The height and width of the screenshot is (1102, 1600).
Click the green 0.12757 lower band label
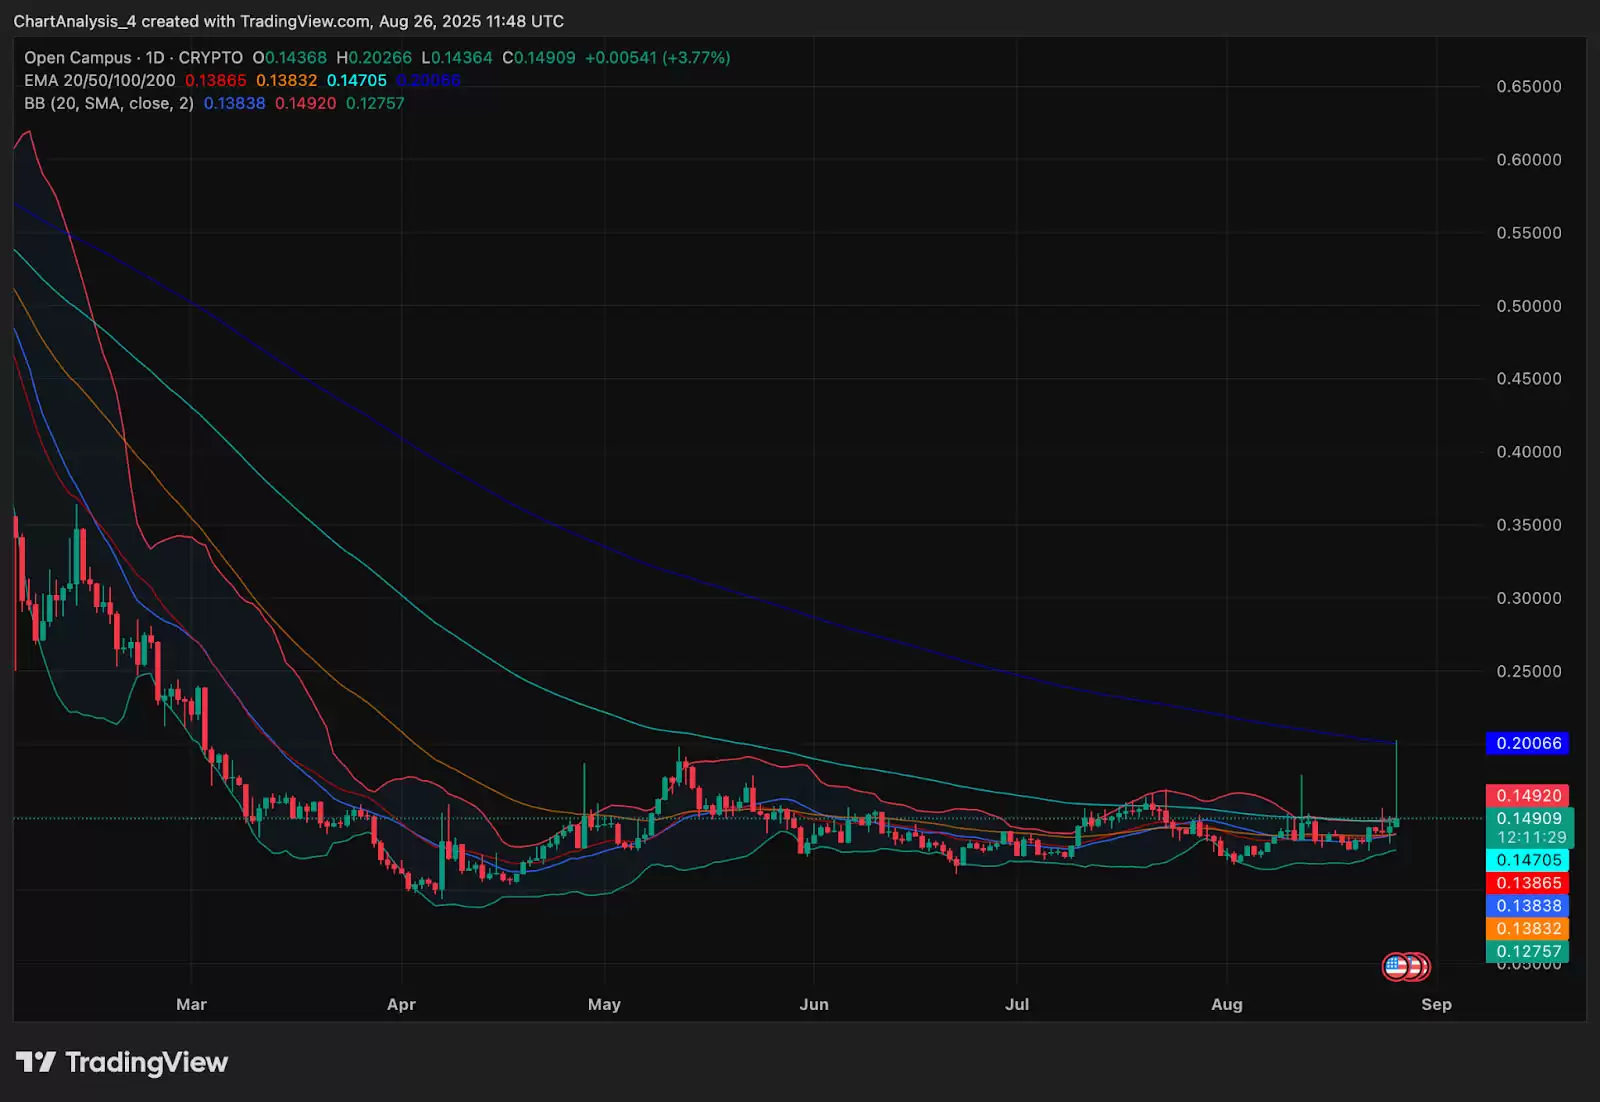(x=1527, y=952)
